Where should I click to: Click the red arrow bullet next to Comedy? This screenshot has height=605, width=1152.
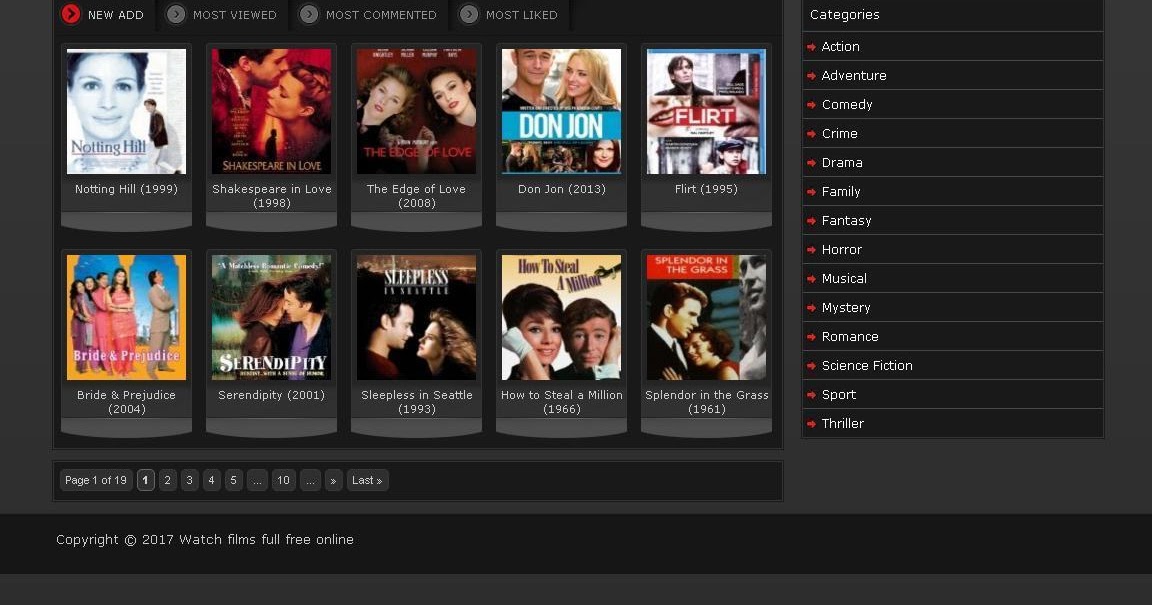click(x=811, y=105)
